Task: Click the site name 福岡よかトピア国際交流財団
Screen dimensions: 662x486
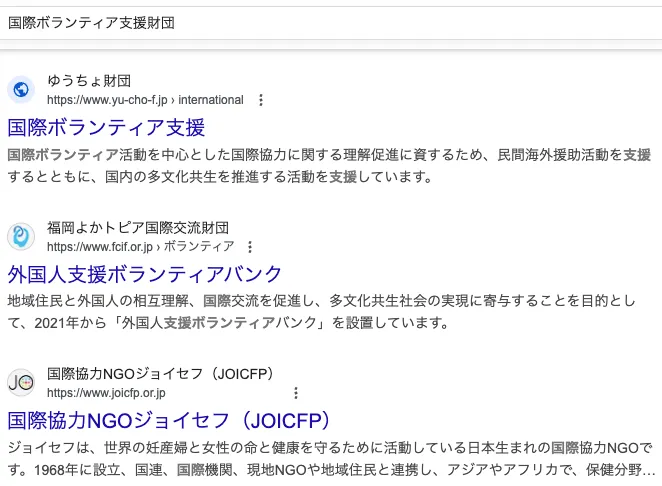Action: coord(138,228)
